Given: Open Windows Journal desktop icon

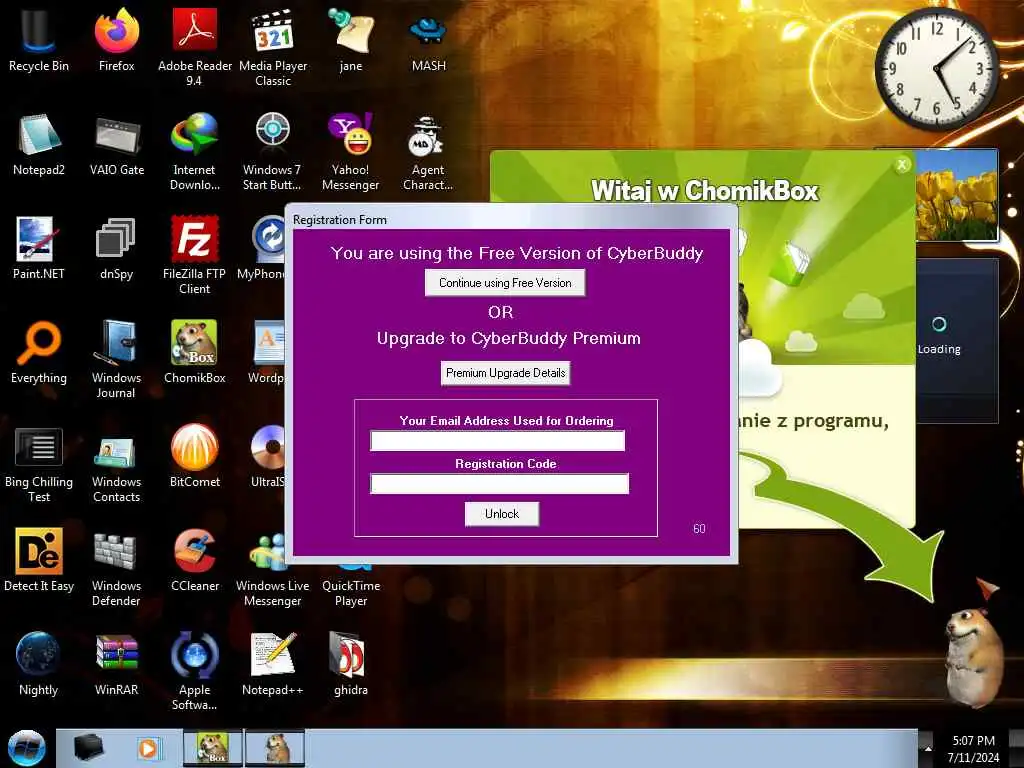Looking at the screenshot, I should click(x=116, y=359).
